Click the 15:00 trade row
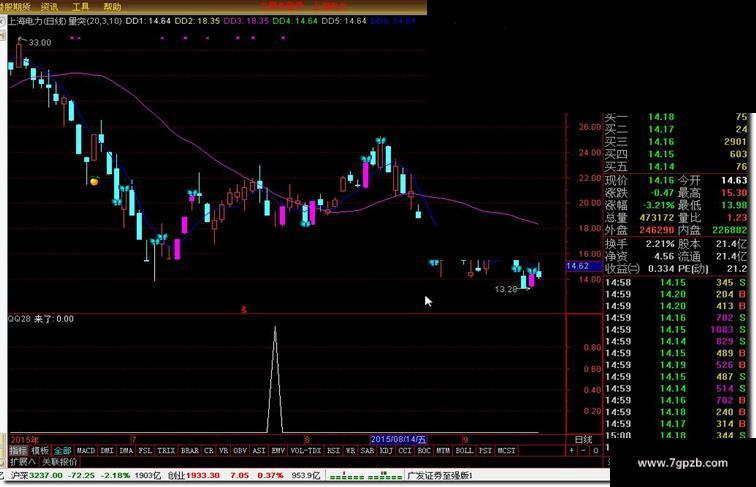Viewport: 756px width, 487px height. tap(676, 435)
